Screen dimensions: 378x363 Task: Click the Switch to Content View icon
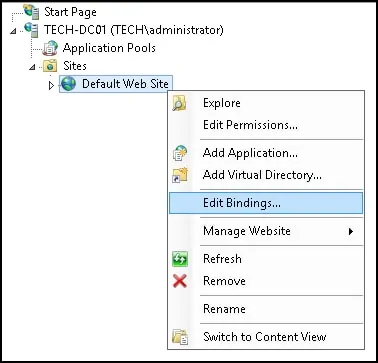[180, 337]
